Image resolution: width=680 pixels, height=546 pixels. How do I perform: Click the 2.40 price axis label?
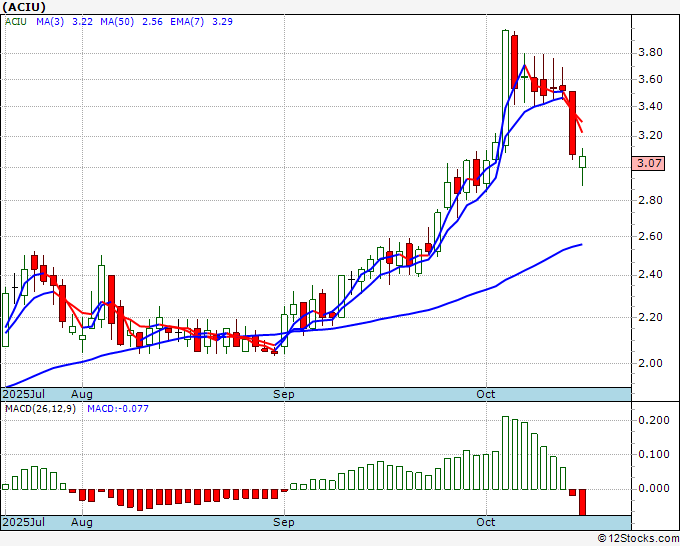650,275
